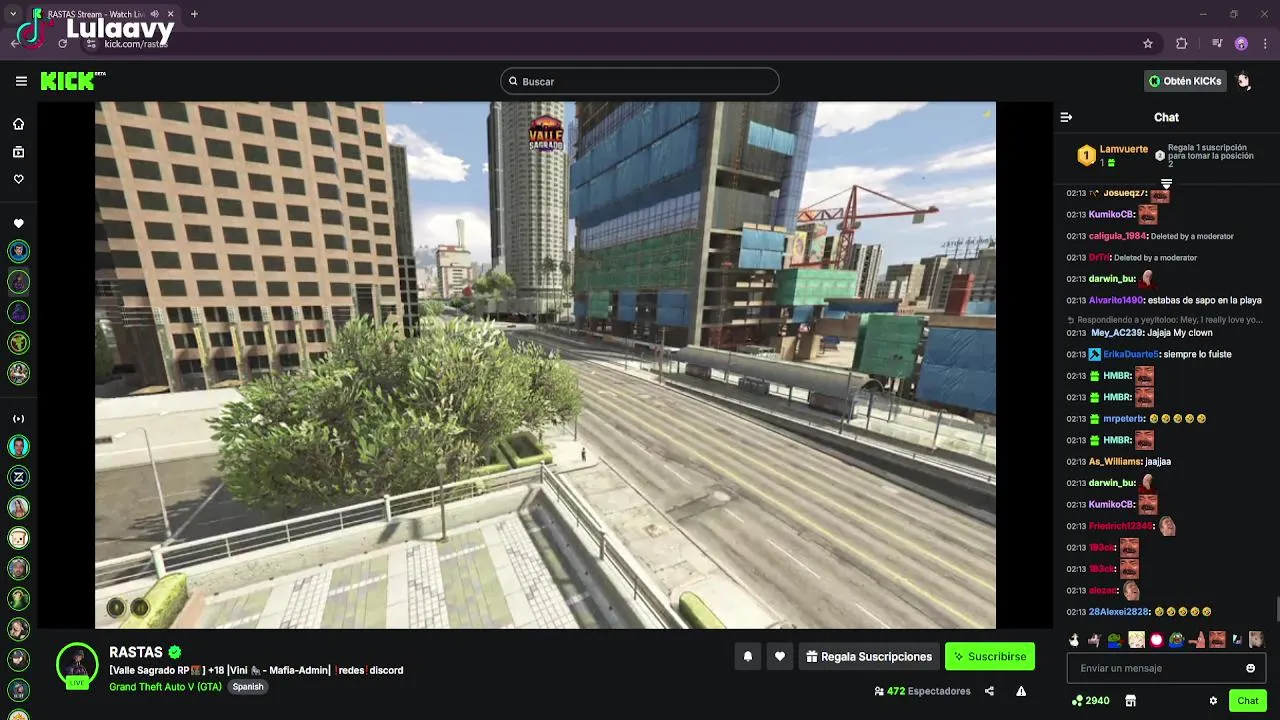Image resolution: width=1280 pixels, height=720 pixels.
Task: Click username As_Williams in chat
Action: point(1115,461)
